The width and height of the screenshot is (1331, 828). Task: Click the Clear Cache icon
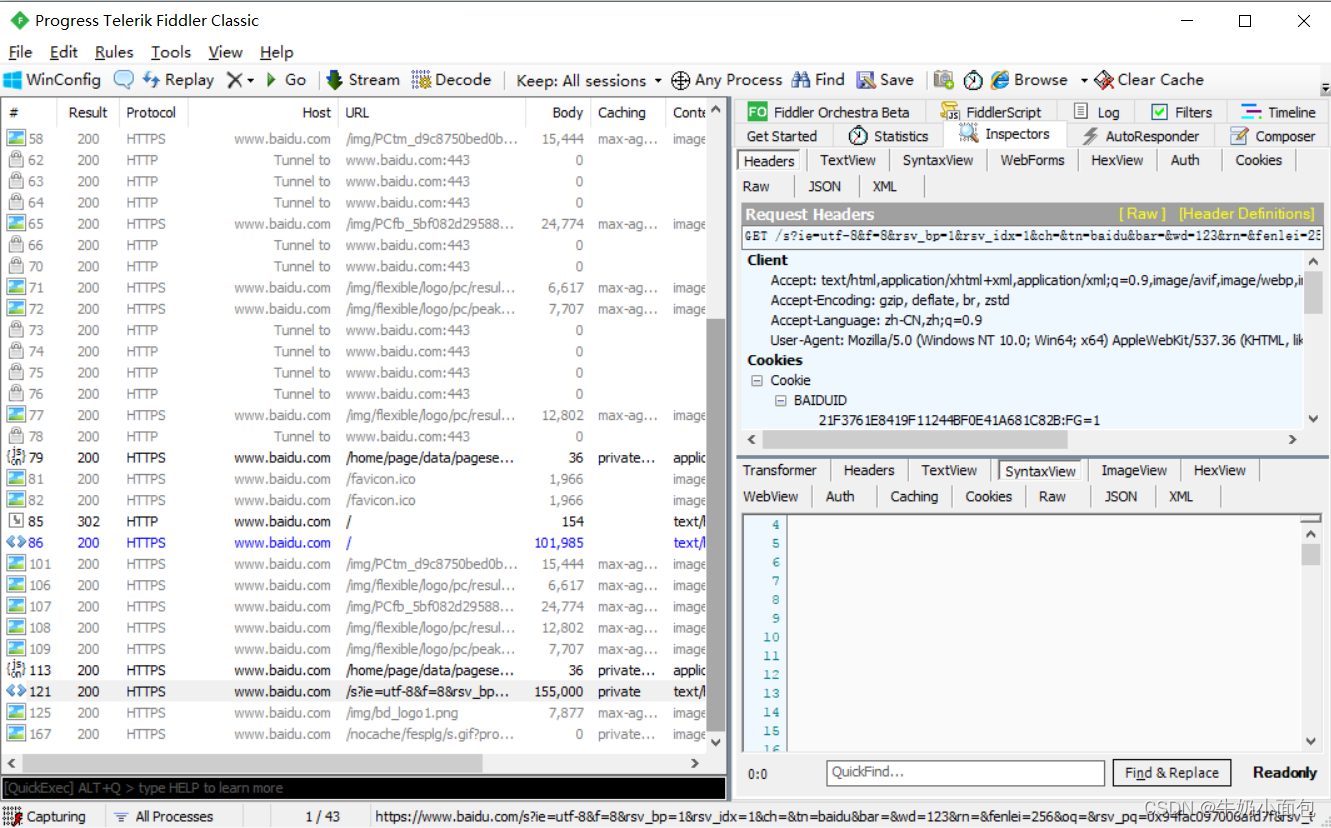tap(1148, 79)
